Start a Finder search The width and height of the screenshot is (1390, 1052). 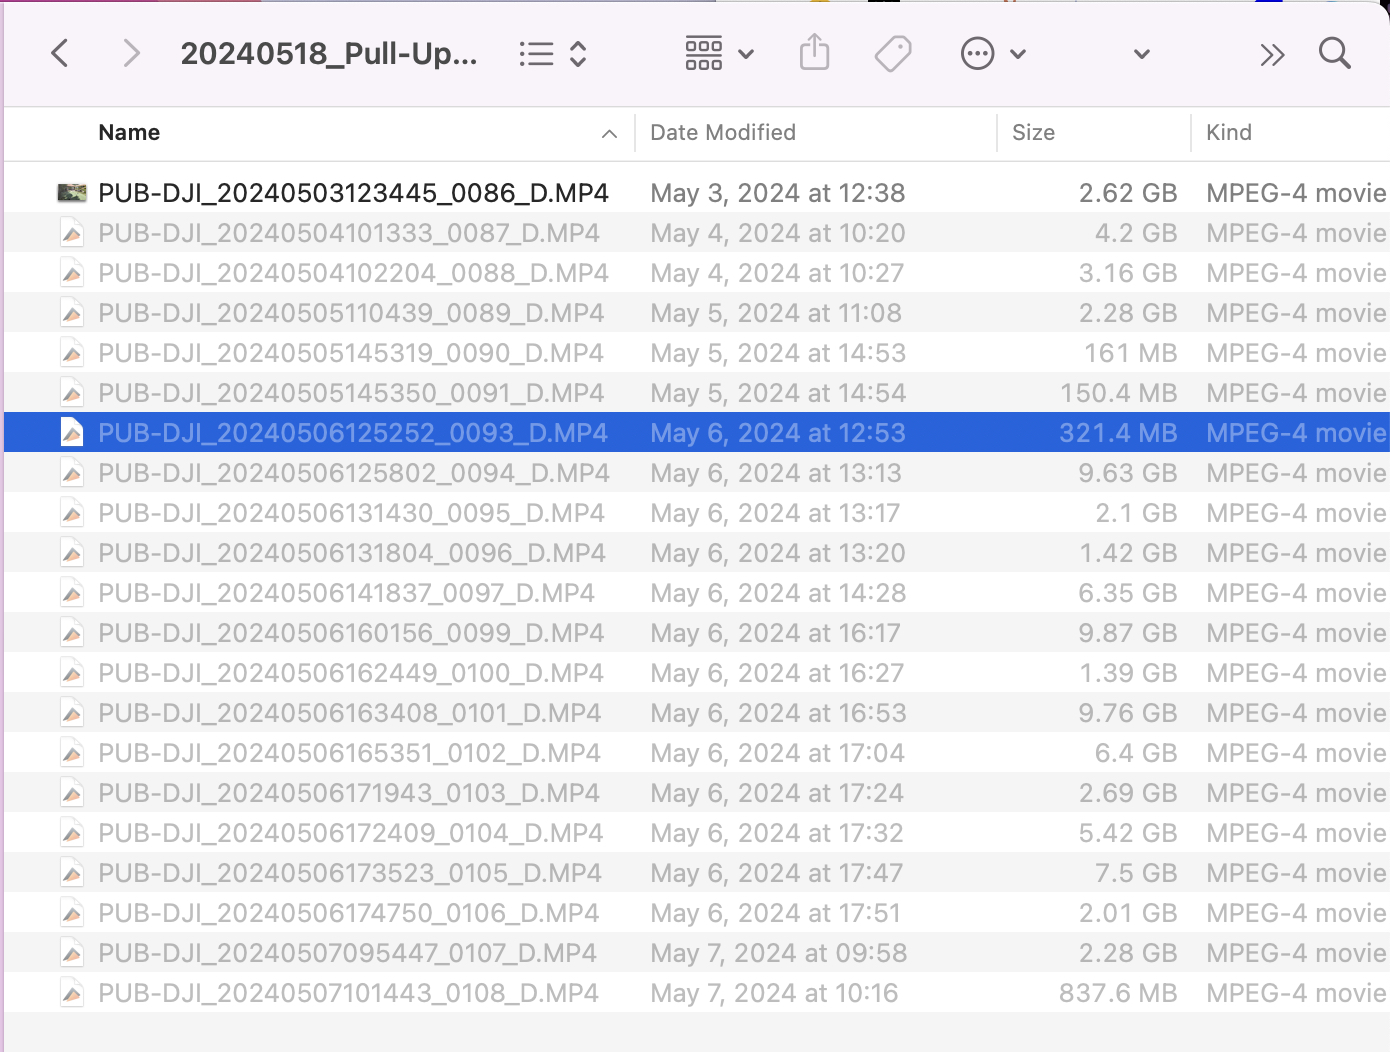pyautogui.click(x=1335, y=53)
